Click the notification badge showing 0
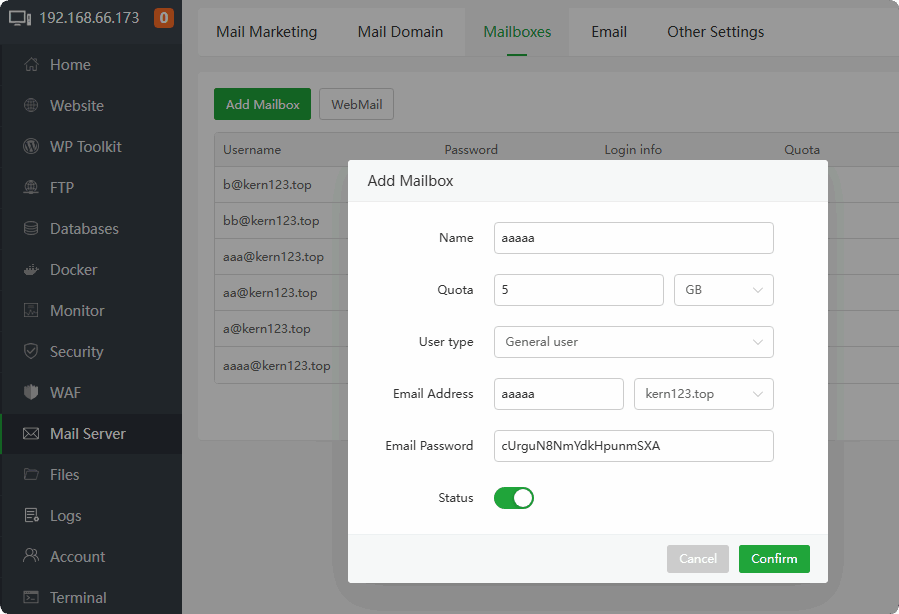This screenshot has width=899, height=614. tap(164, 18)
